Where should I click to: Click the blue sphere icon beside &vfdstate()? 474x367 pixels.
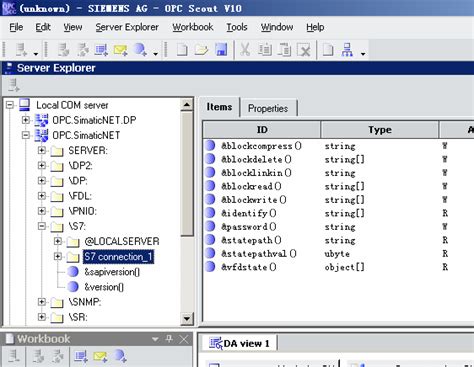pos(210,267)
